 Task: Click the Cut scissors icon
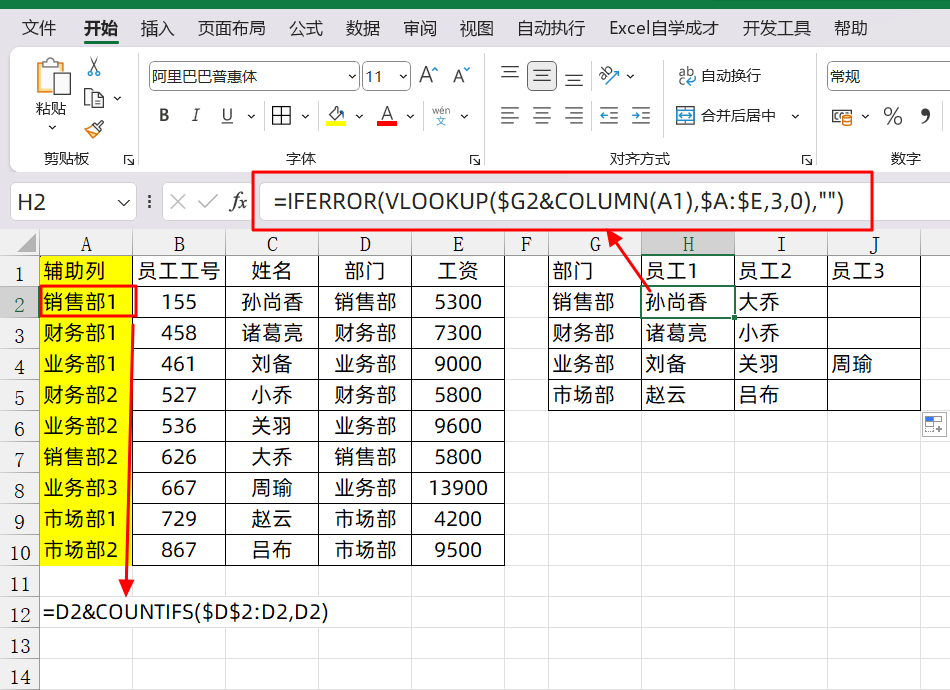click(x=93, y=67)
